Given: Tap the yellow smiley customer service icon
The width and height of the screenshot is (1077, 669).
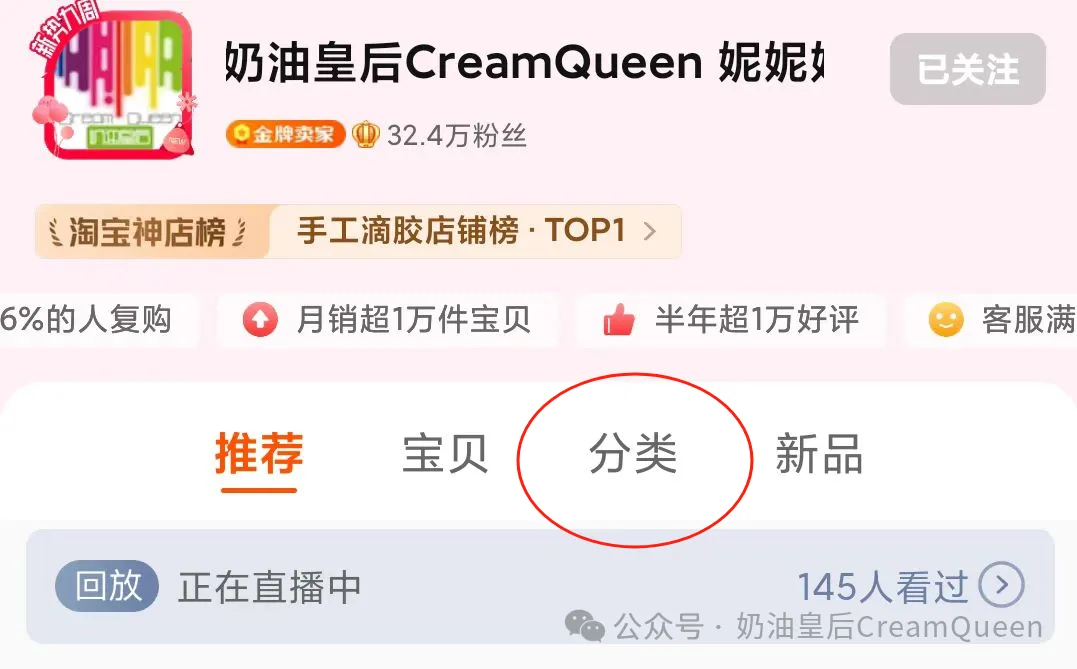Looking at the screenshot, I should click(946, 319).
